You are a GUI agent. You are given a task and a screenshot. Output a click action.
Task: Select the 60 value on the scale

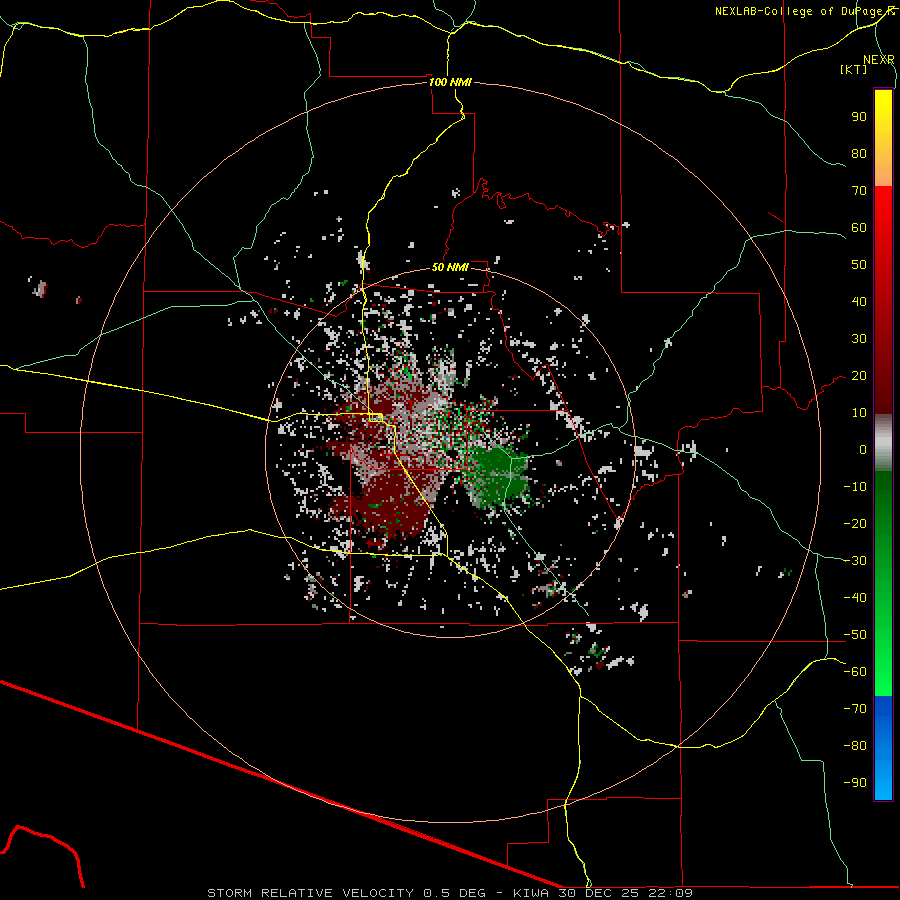click(859, 227)
